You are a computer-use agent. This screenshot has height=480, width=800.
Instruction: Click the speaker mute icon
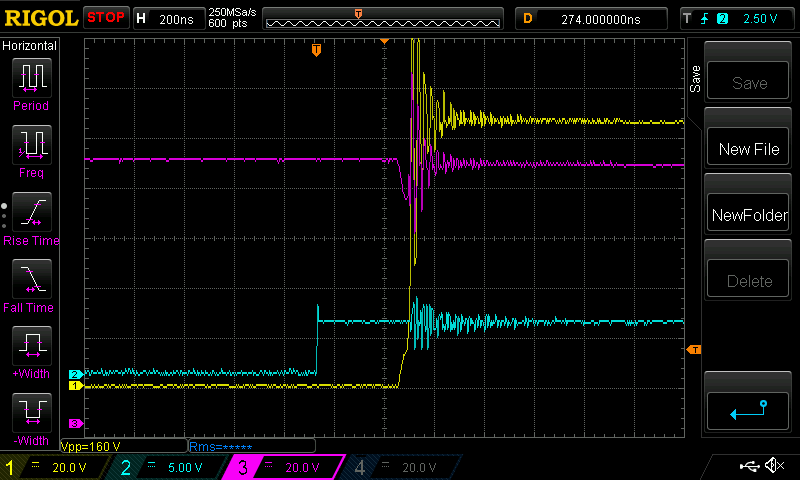(774, 466)
